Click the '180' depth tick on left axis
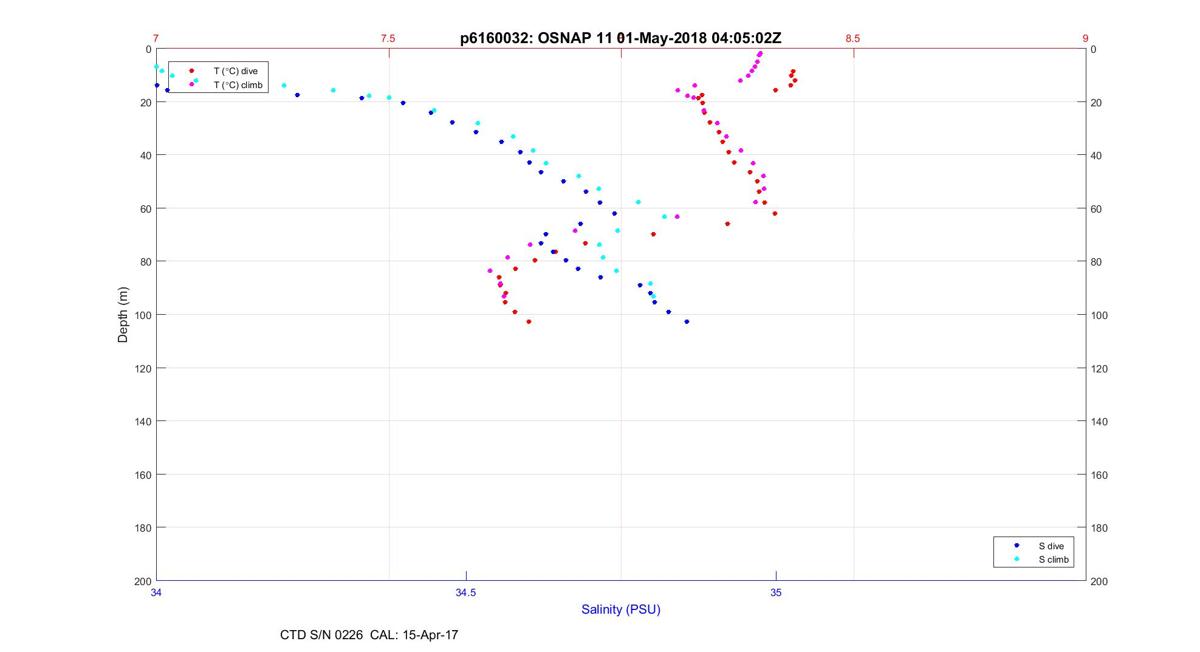The height and width of the screenshot is (652, 1200). point(142,528)
